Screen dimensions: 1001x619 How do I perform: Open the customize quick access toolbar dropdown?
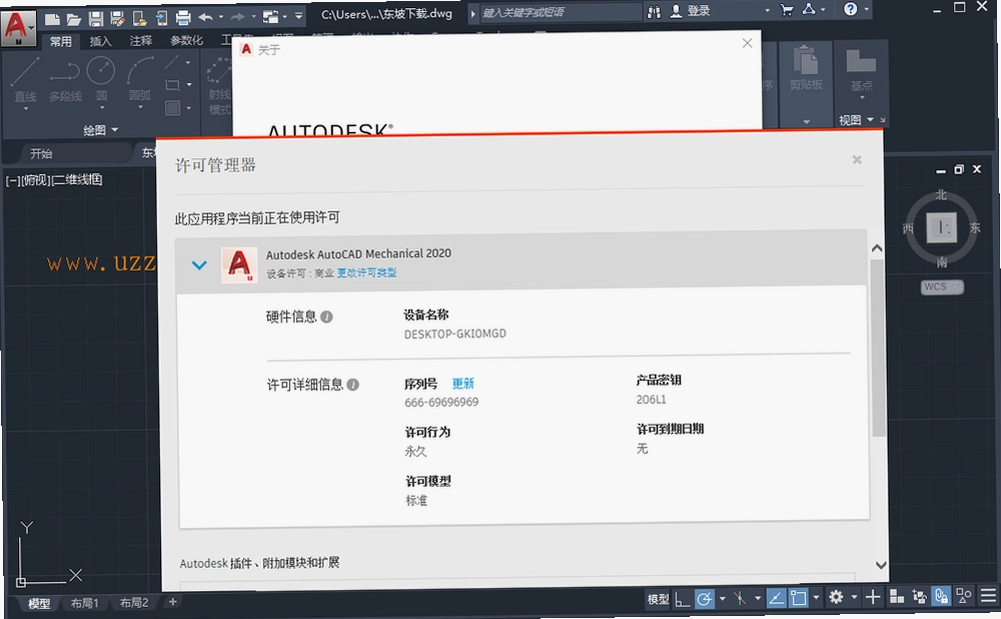click(299, 16)
